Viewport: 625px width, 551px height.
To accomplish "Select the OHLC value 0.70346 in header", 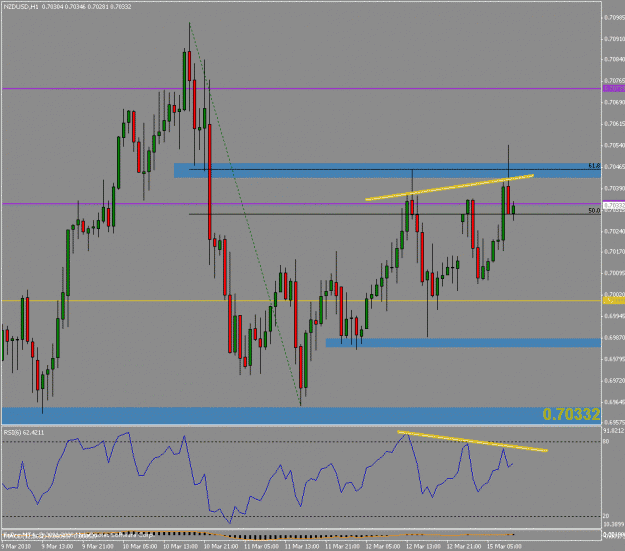I will coord(74,7).
